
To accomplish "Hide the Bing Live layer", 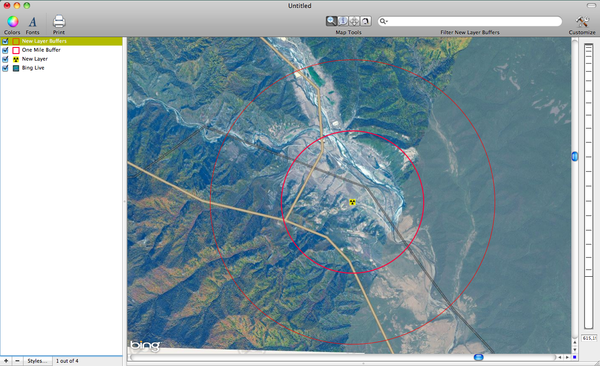I will point(5,68).
